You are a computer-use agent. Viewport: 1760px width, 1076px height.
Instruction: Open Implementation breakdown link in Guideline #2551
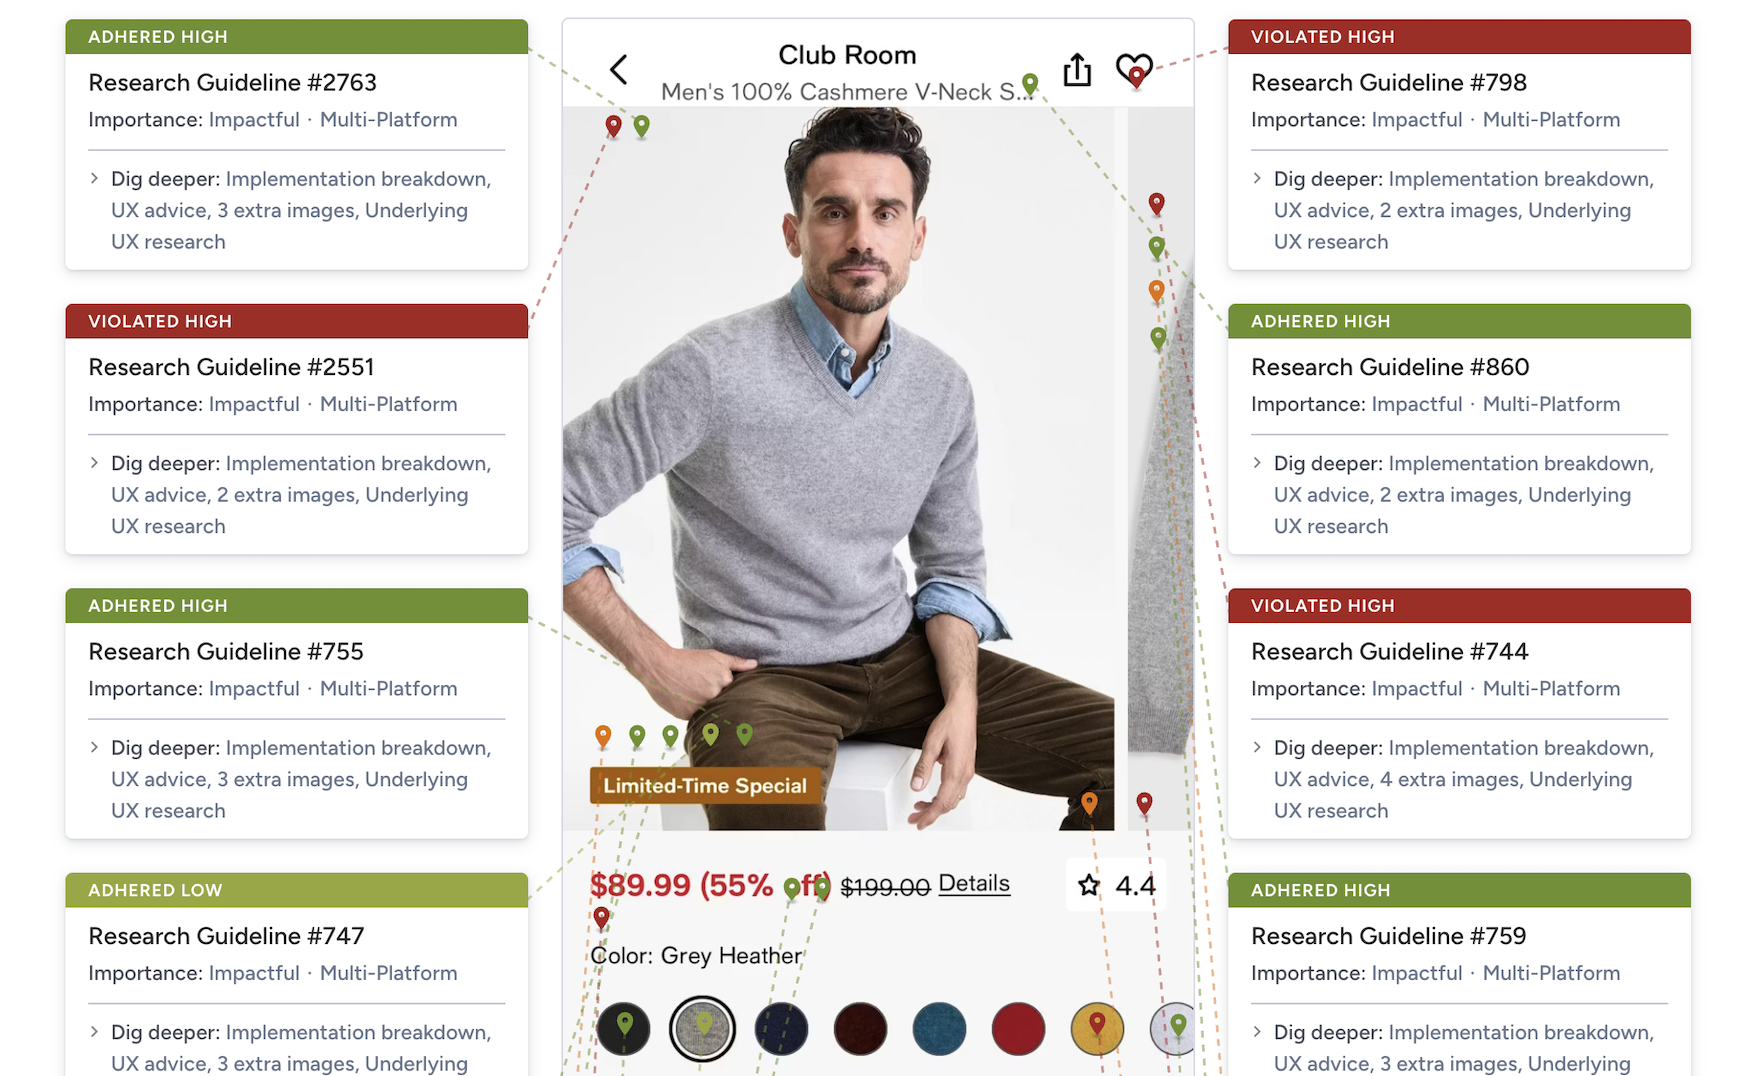[x=358, y=464]
